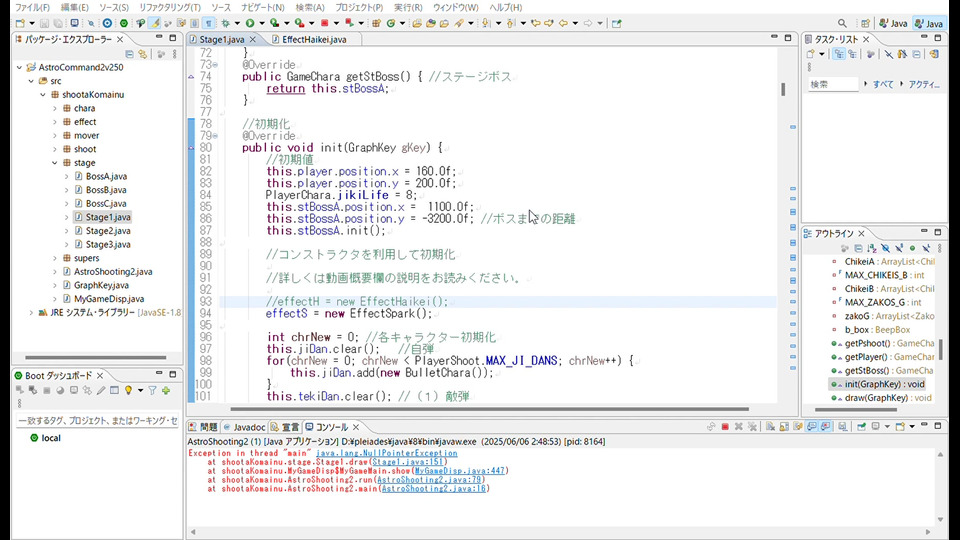Collapse the stage package node
The width and height of the screenshot is (960, 540).
55,162
